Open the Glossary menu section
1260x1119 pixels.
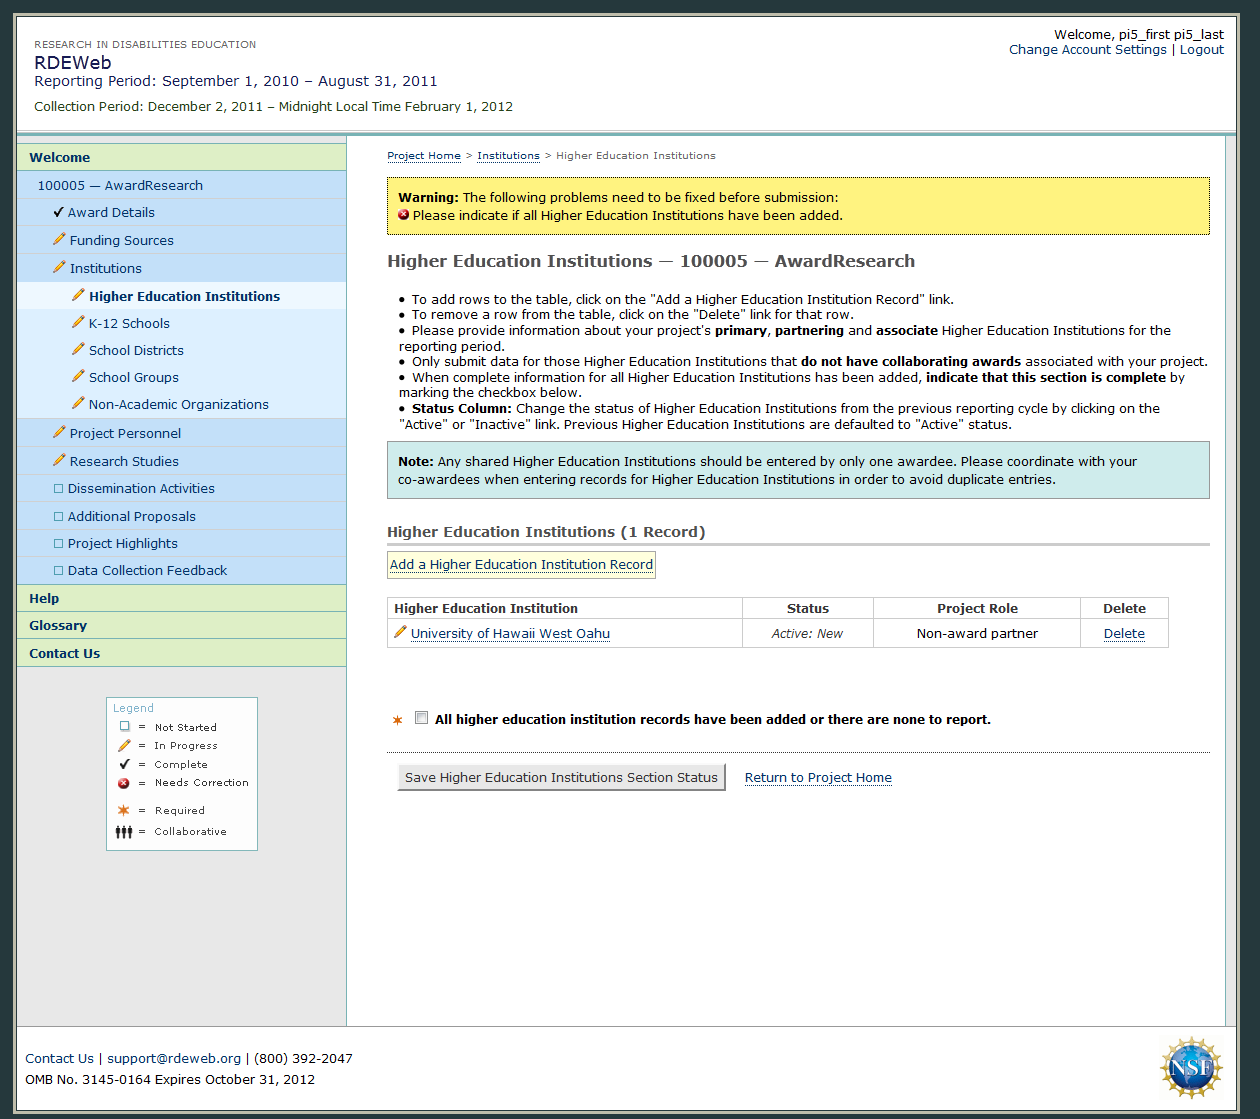(x=58, y=625)
